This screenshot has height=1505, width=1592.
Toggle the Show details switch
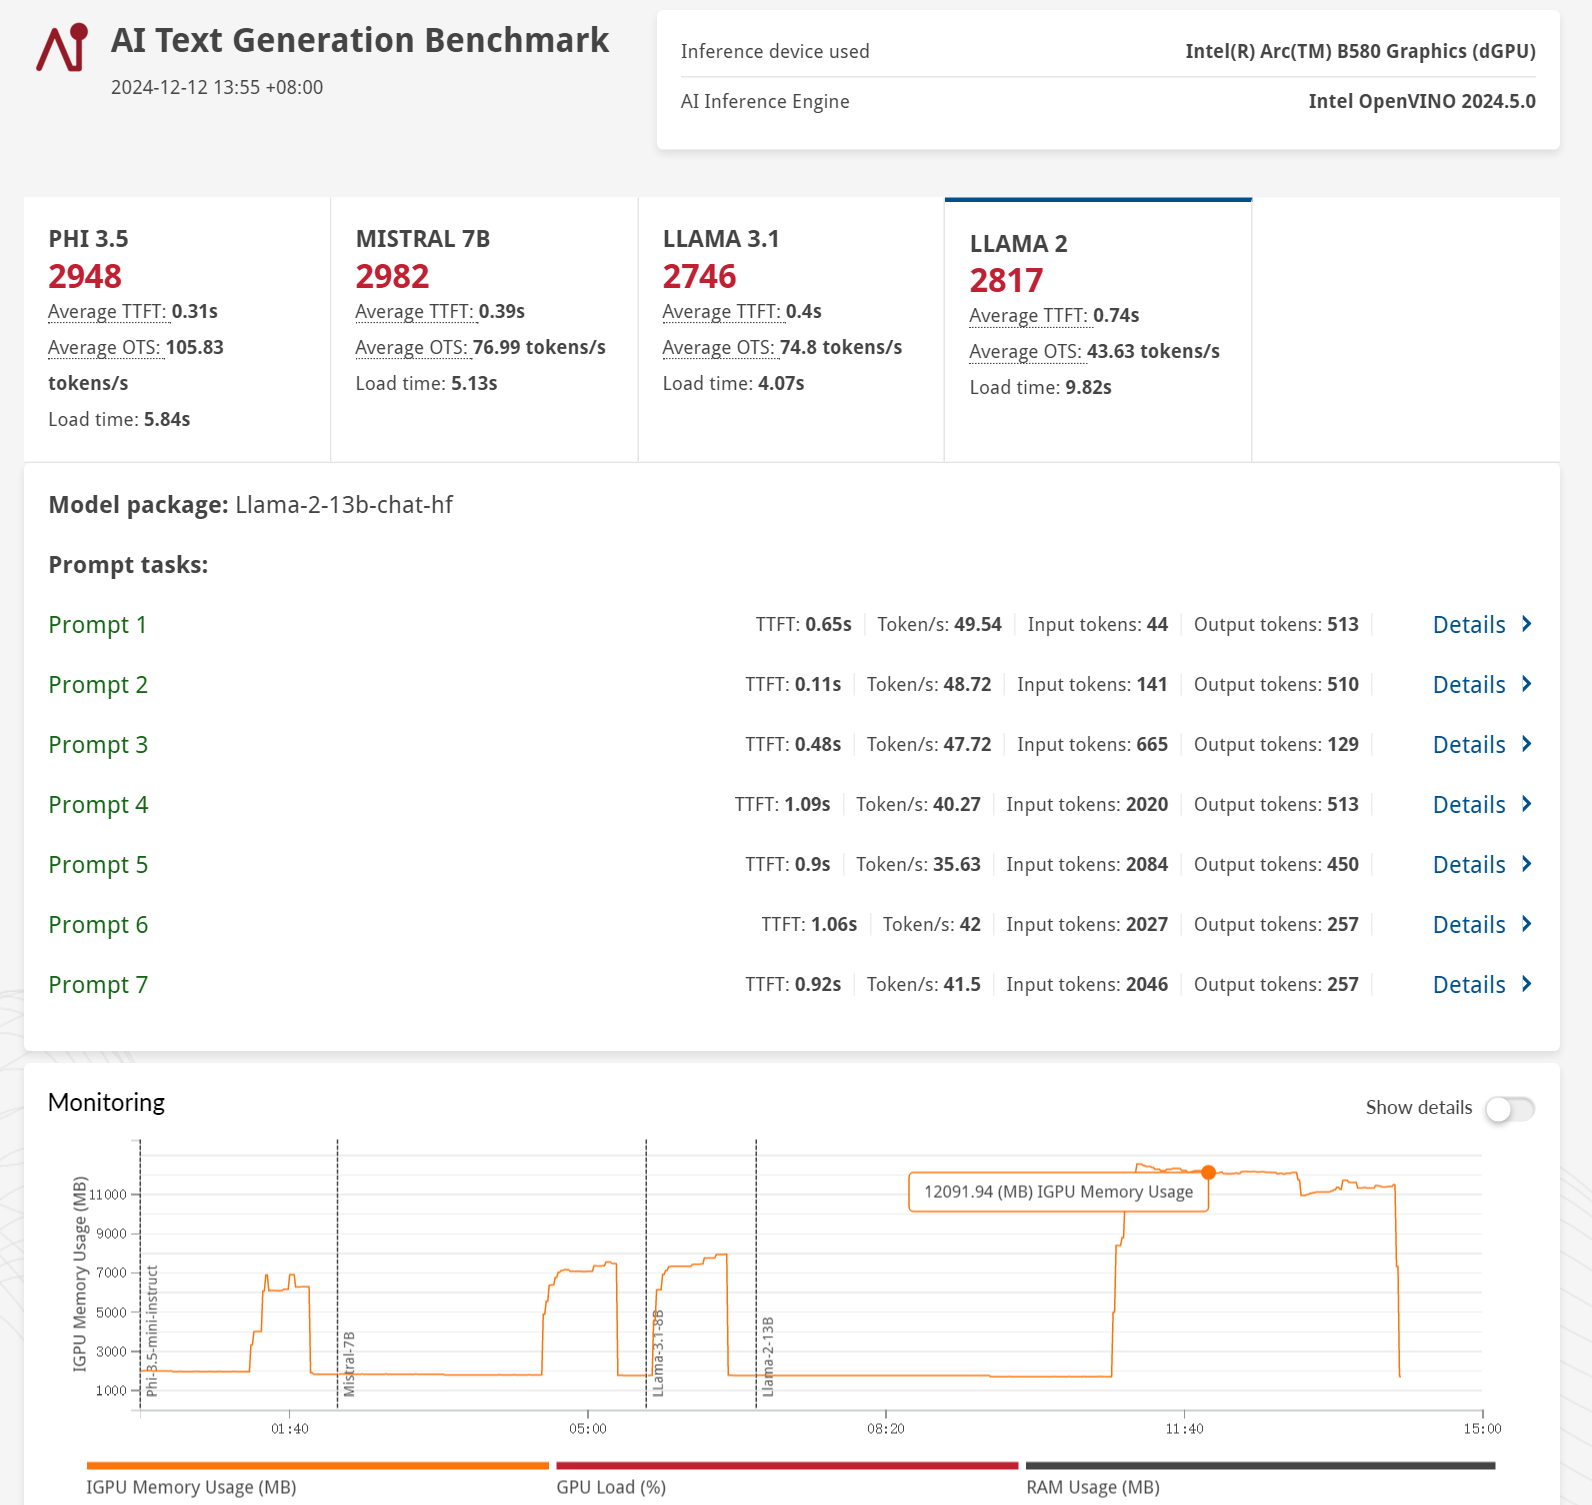(1509, 1109)
